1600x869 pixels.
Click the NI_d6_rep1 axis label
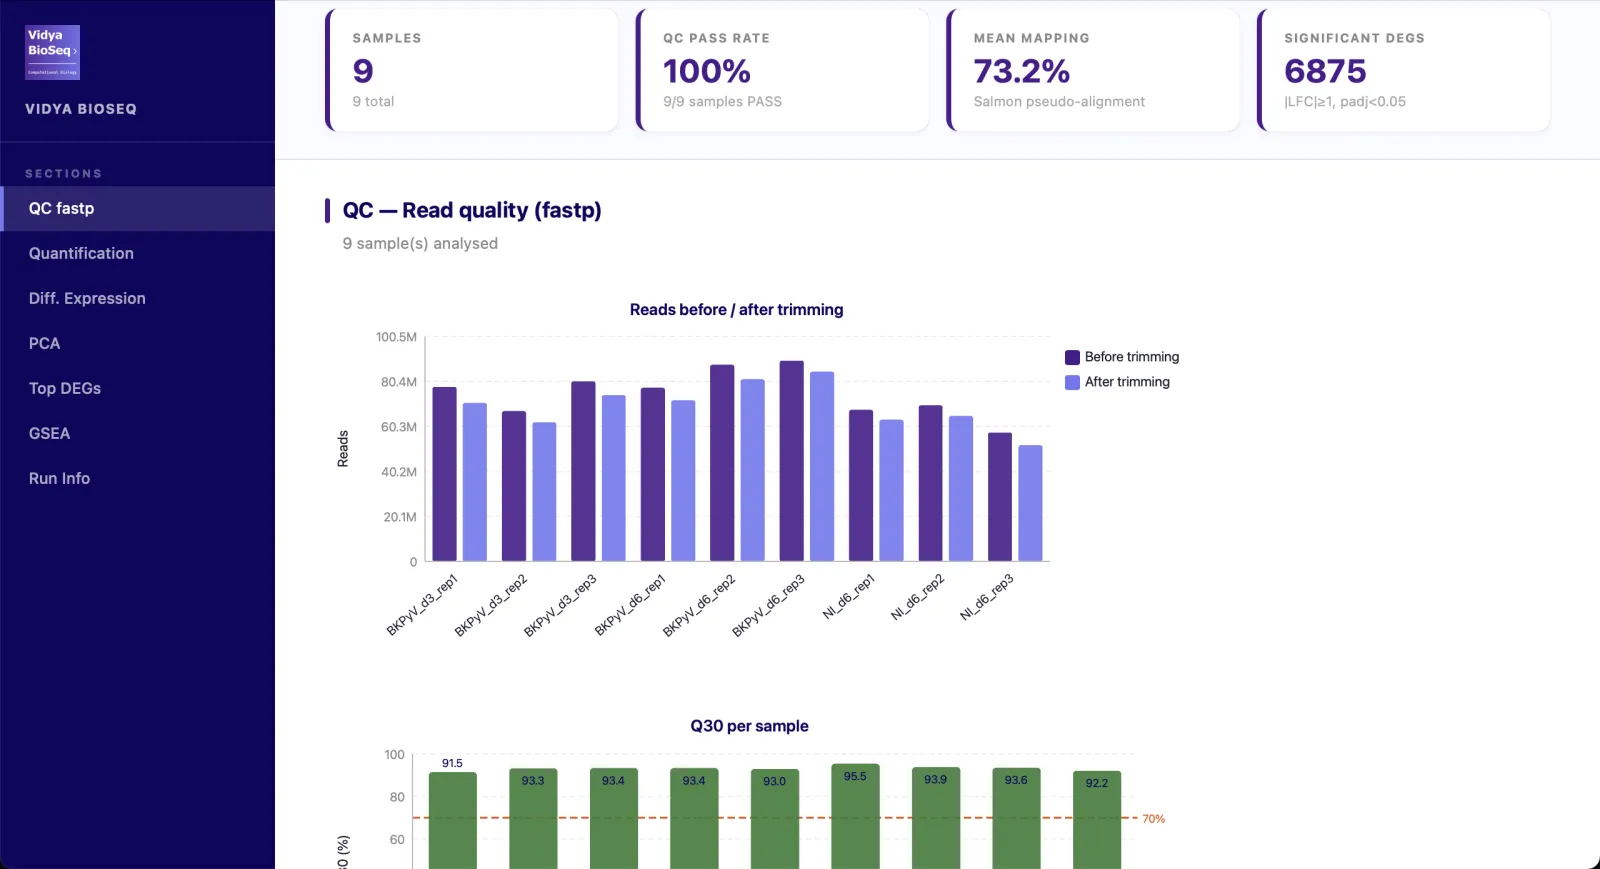[849, 596]
